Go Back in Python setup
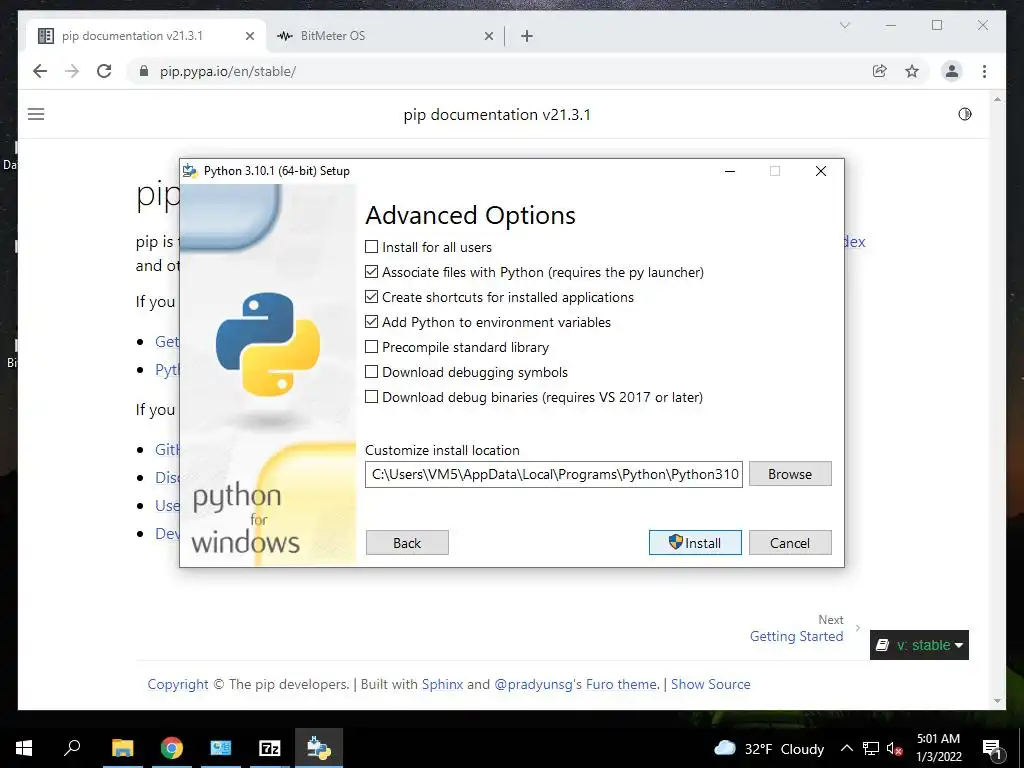 [x=407, y=543]
